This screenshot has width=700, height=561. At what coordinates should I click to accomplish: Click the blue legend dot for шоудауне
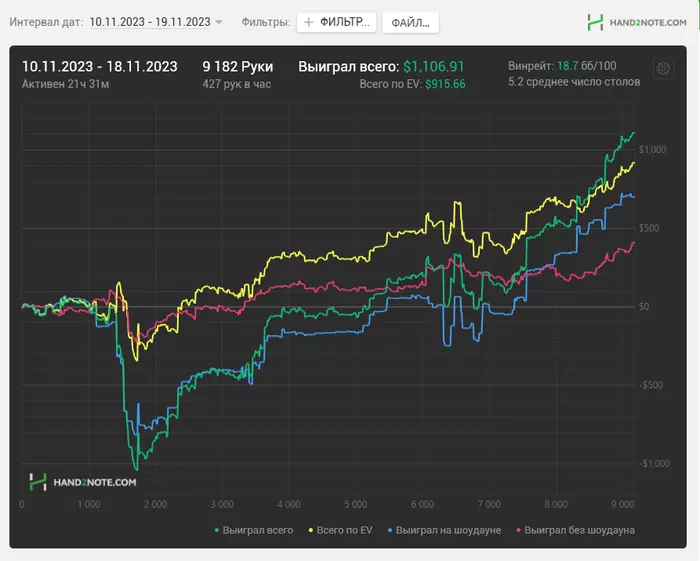coord(390,531)
